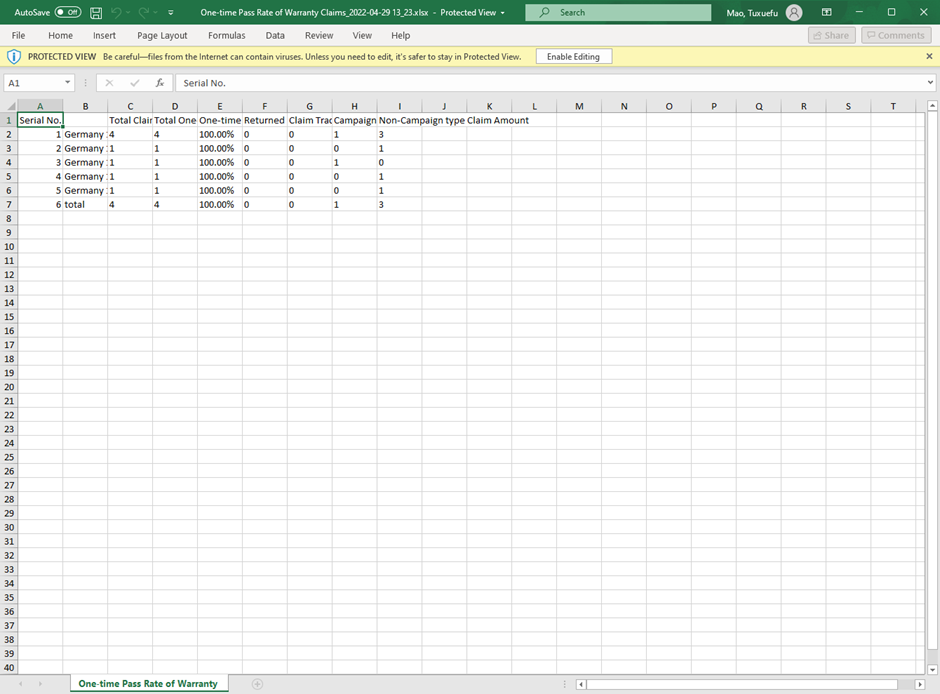Image resolution: width=940 pixels, height=694 pixels.
Task: Close the Protected View message bar
Action: 929,56
